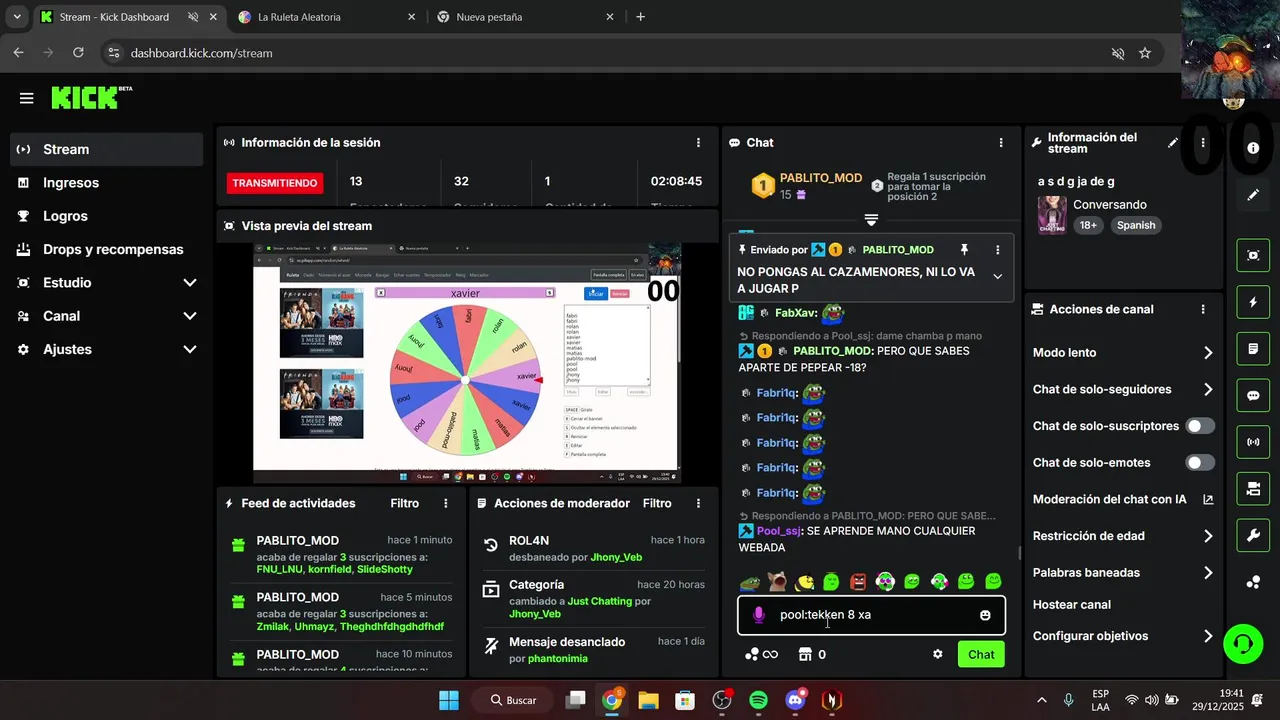Open the Acciones de canal options menu
The width and height of the screenshot is (1280, 720).
(x=1203, y=310)
